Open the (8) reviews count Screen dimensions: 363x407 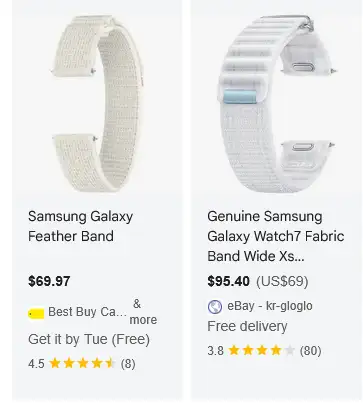(128, 364)
